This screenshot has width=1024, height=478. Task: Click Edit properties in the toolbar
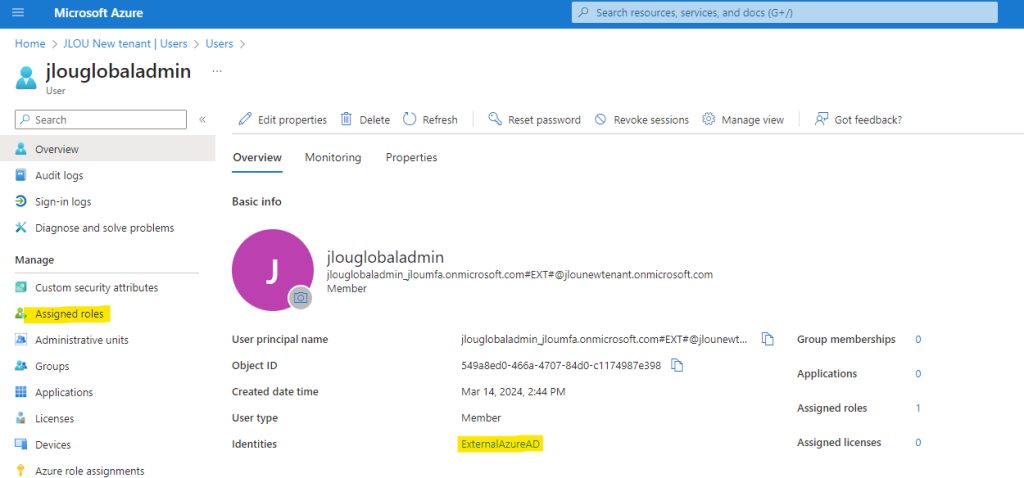click(x=292, y=120)
